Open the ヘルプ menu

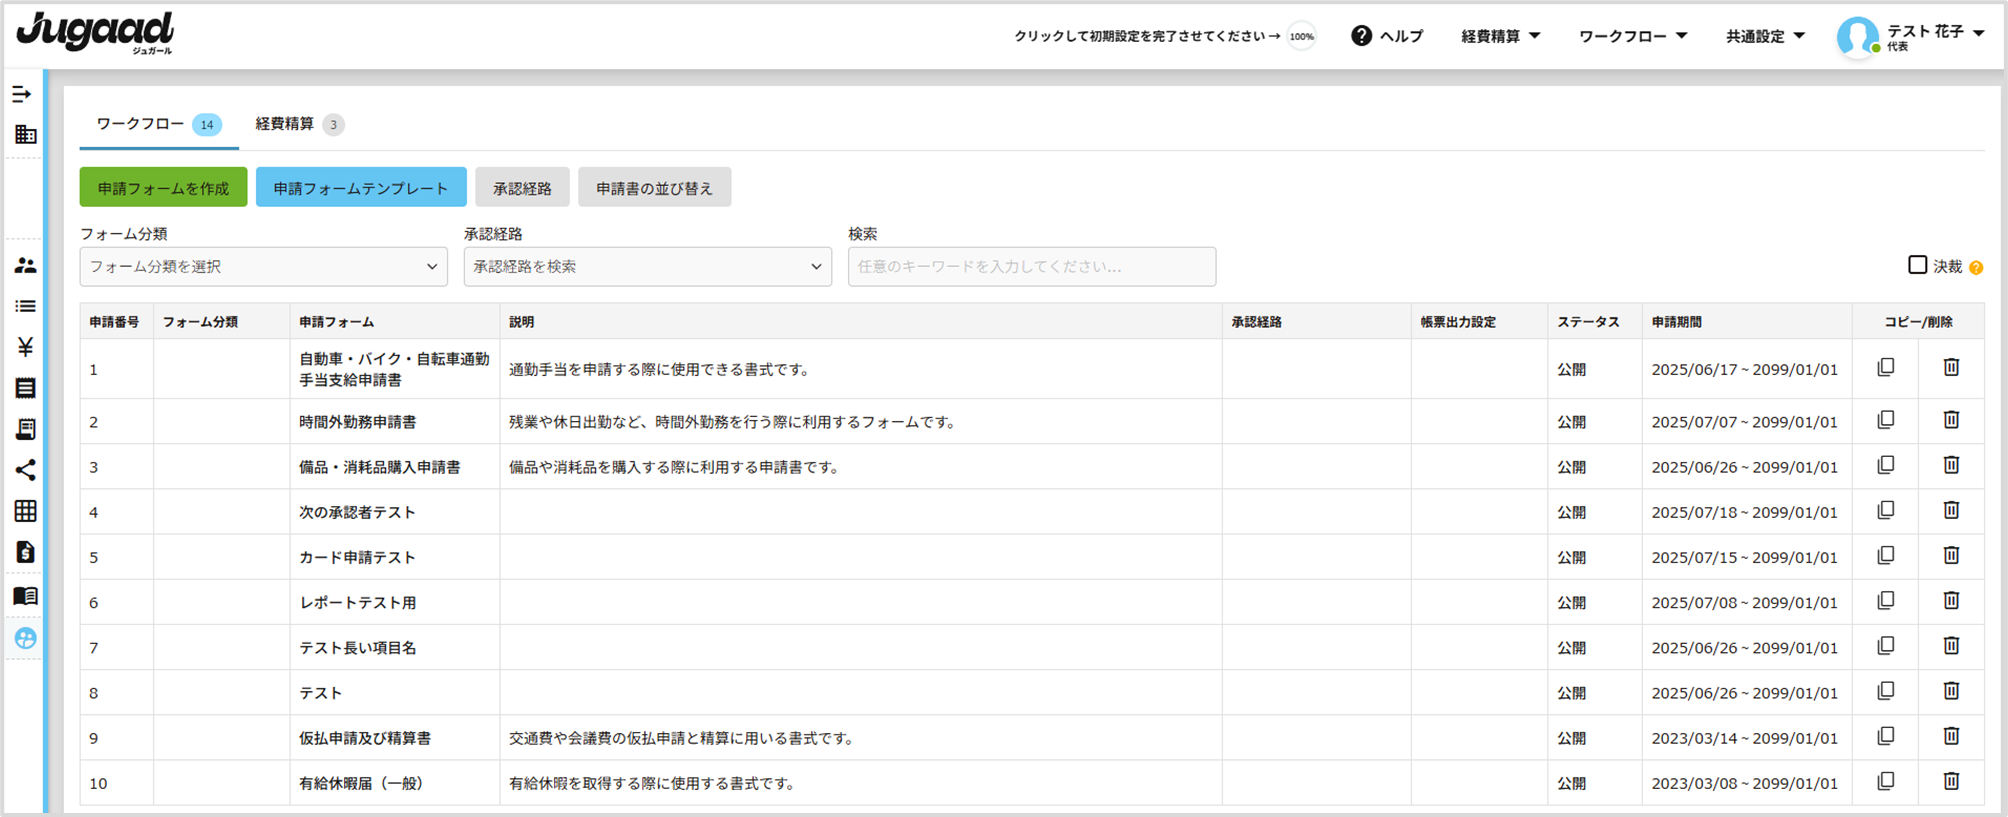tap(1387, 36)
